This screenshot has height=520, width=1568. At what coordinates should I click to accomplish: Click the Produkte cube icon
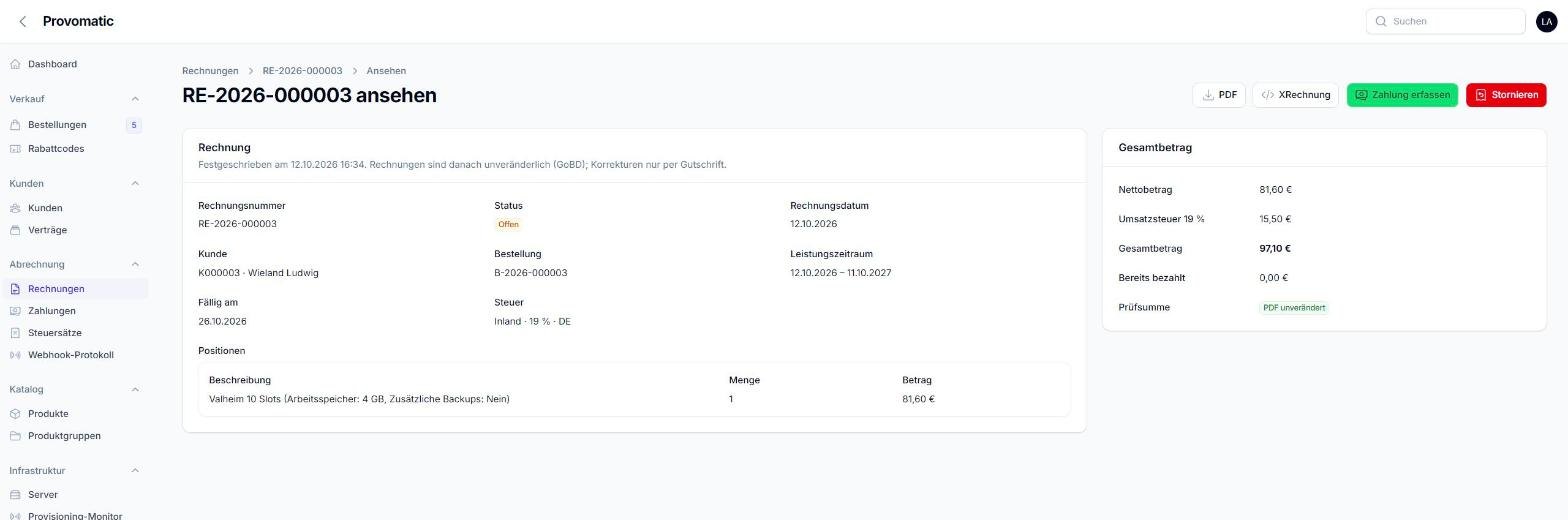tap(15, 414)
